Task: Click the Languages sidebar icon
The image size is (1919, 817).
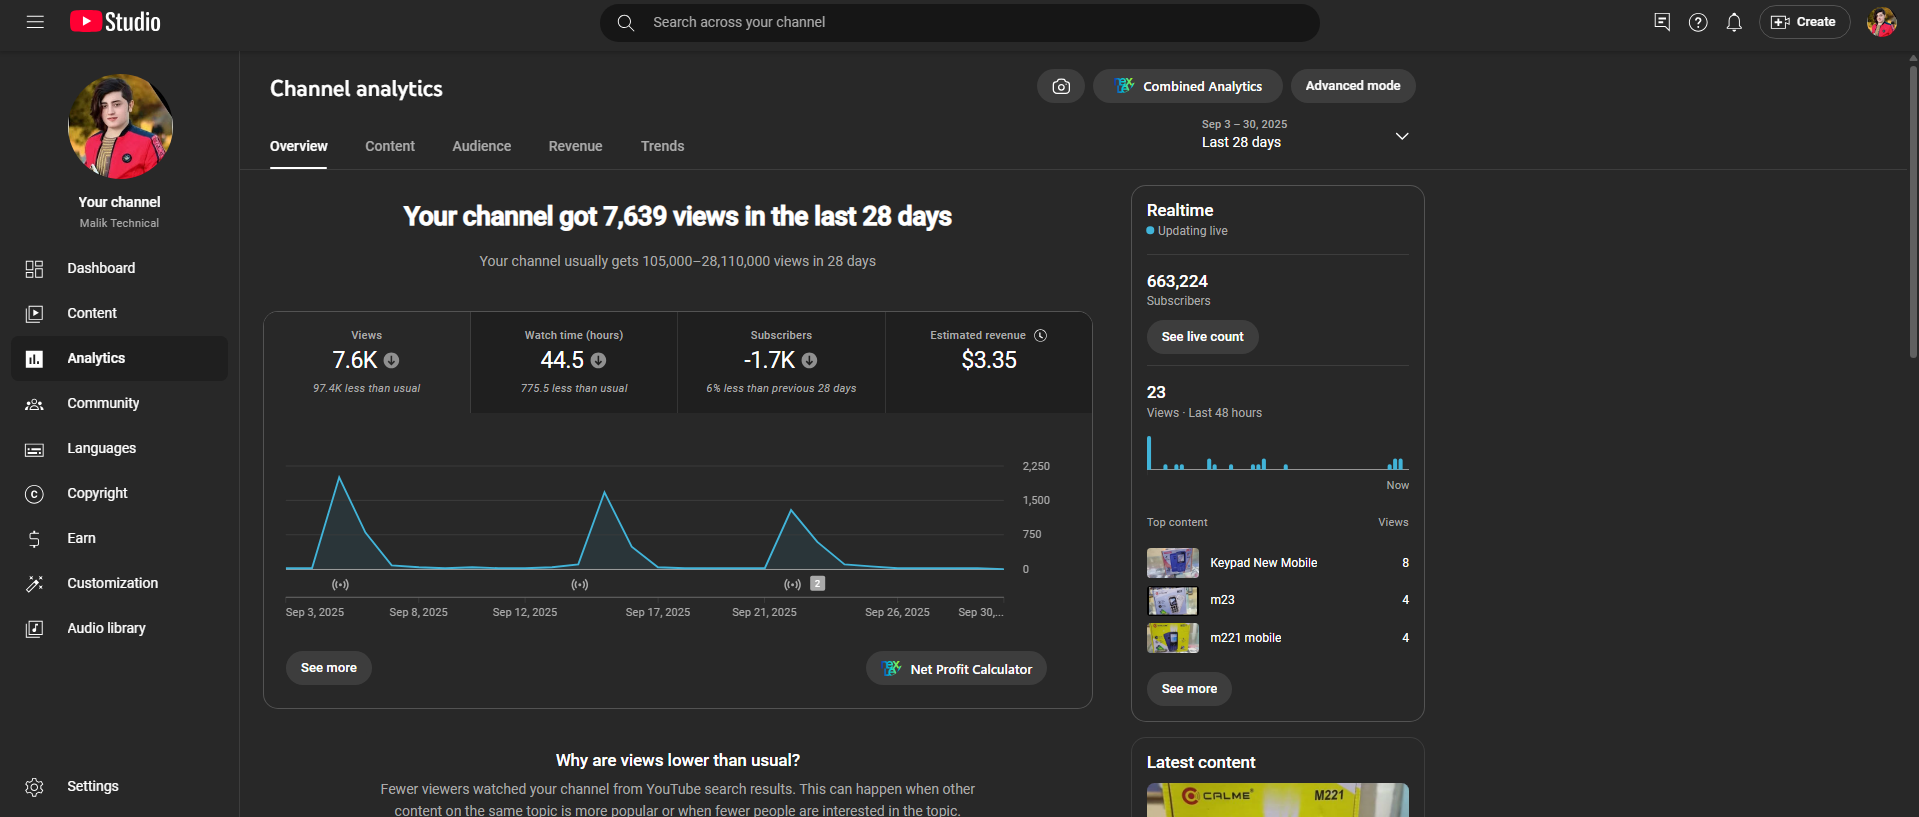Action: pos(34,449)
